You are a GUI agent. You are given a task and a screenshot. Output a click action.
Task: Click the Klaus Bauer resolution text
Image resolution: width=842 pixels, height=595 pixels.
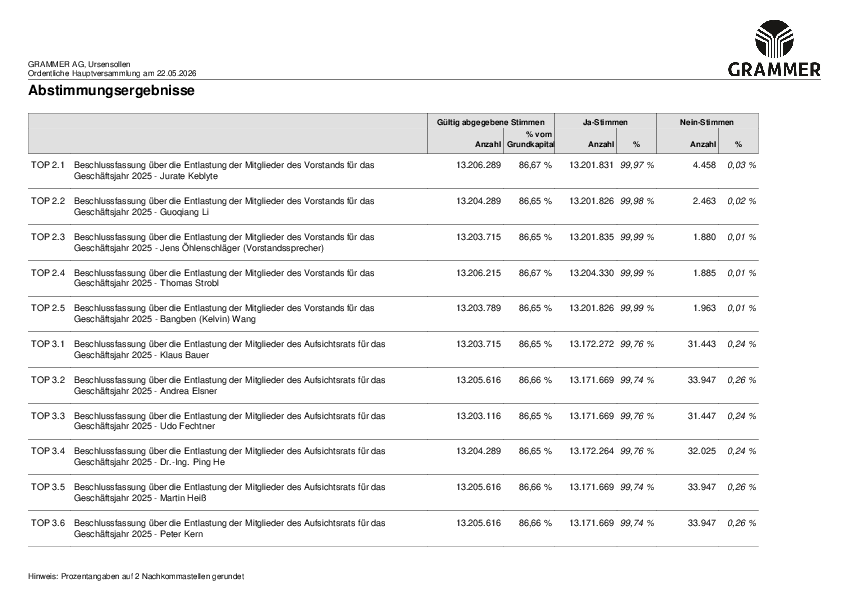229,350
